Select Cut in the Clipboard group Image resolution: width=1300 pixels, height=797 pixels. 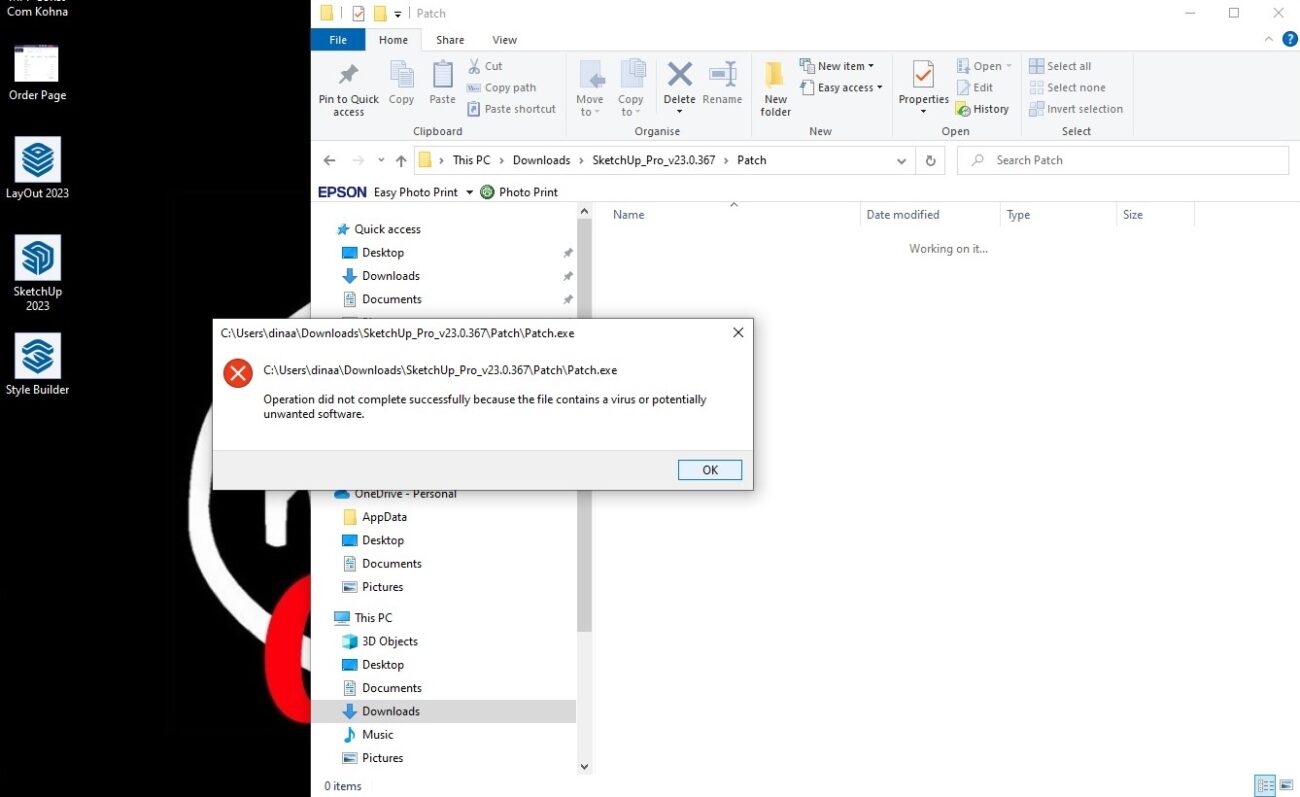(485, 66)
